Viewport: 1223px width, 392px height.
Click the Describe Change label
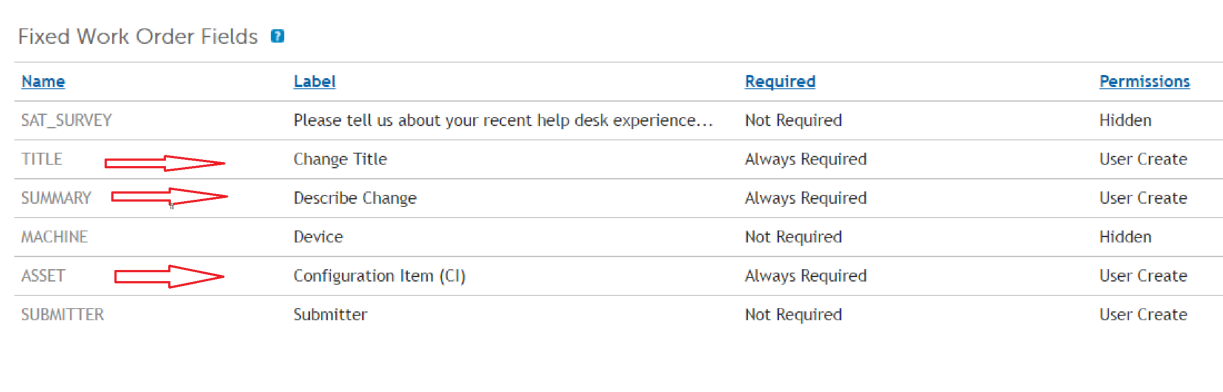coord(355,198)
